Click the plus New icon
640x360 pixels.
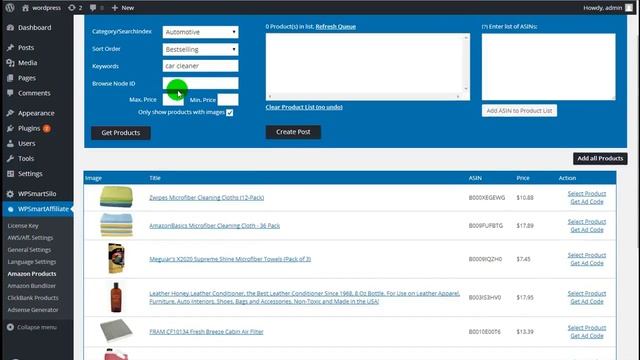[115, 8]
